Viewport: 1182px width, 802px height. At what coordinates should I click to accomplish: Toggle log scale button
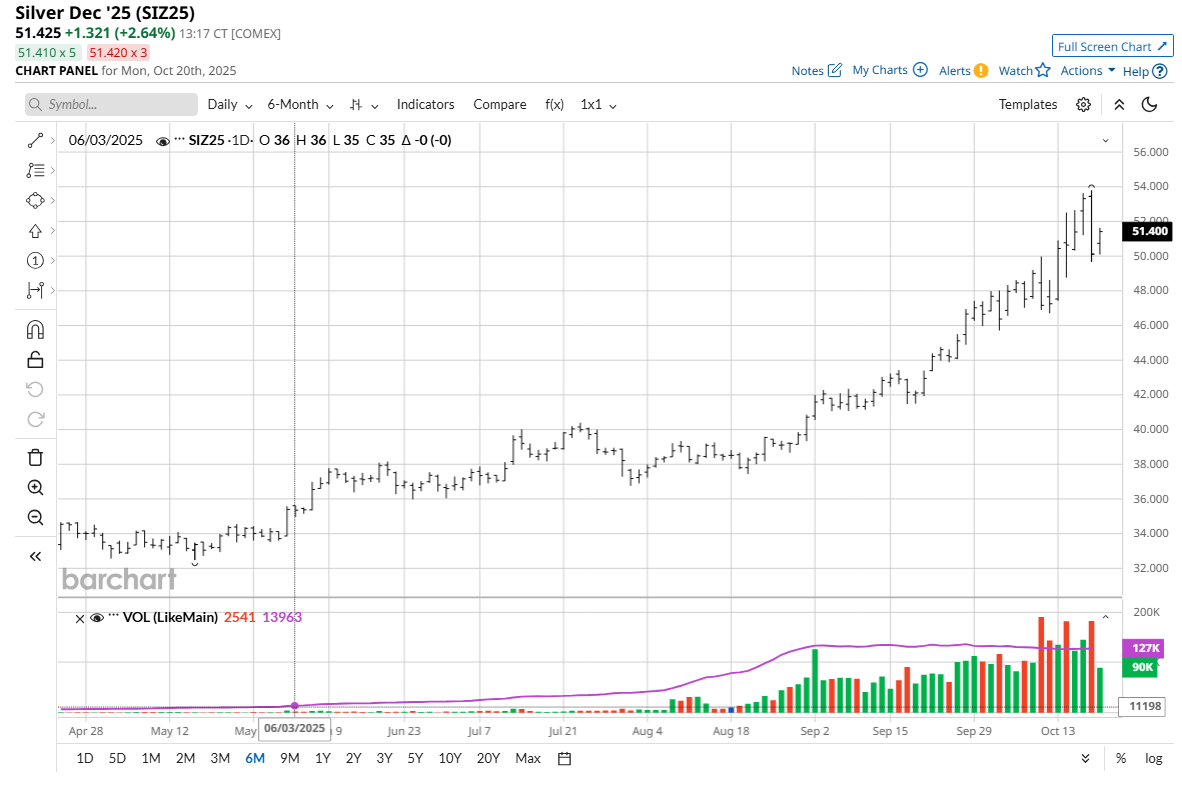point(1153,758)
